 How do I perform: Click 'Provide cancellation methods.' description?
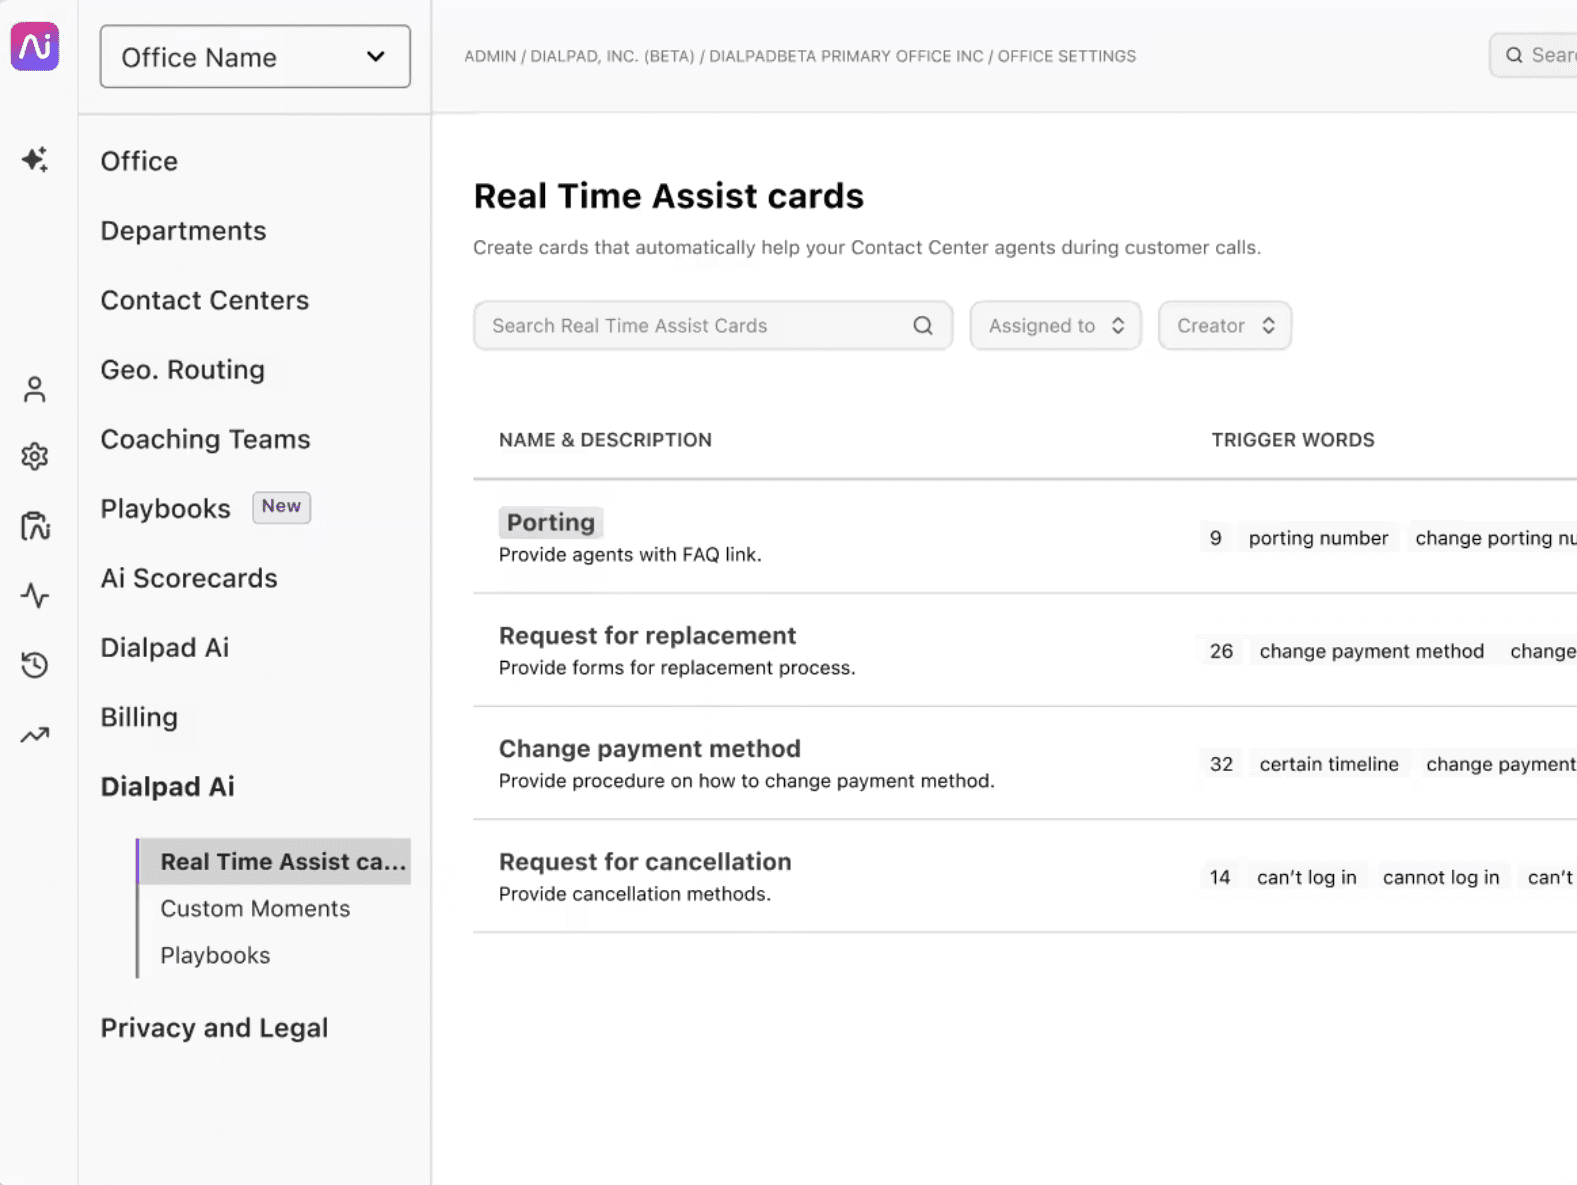635,894
